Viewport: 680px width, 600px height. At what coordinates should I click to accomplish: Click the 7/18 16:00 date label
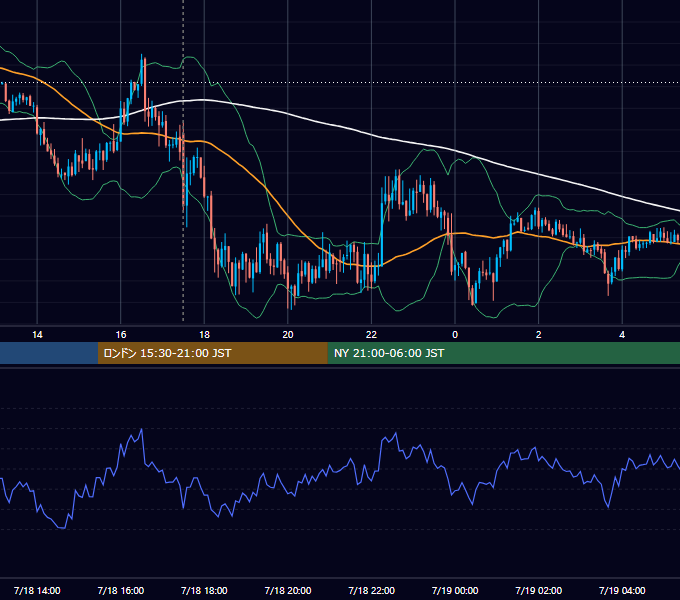point(121,590)
